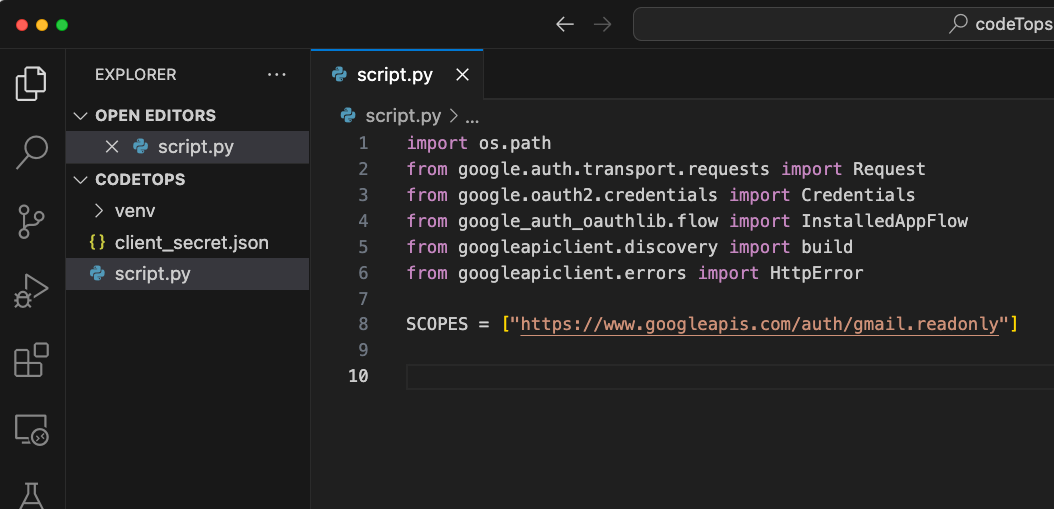Place cursor on empty line 10
This screenshot has height=509, width=1054.
tap(730, 377)
